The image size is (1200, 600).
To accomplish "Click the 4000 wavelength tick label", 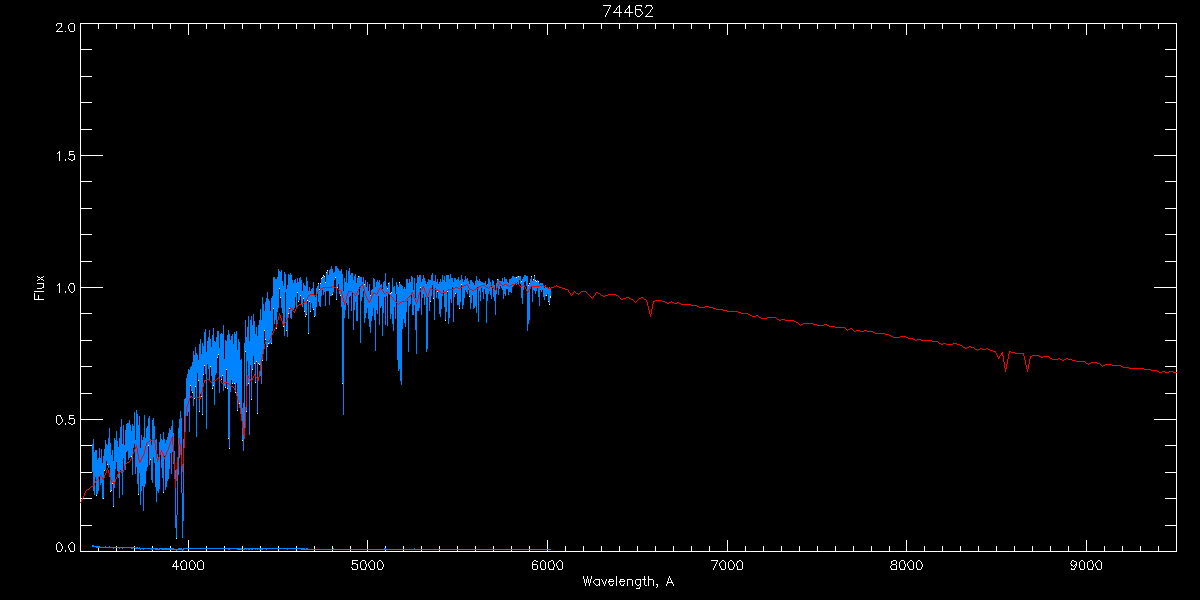I will pos(188,565).
